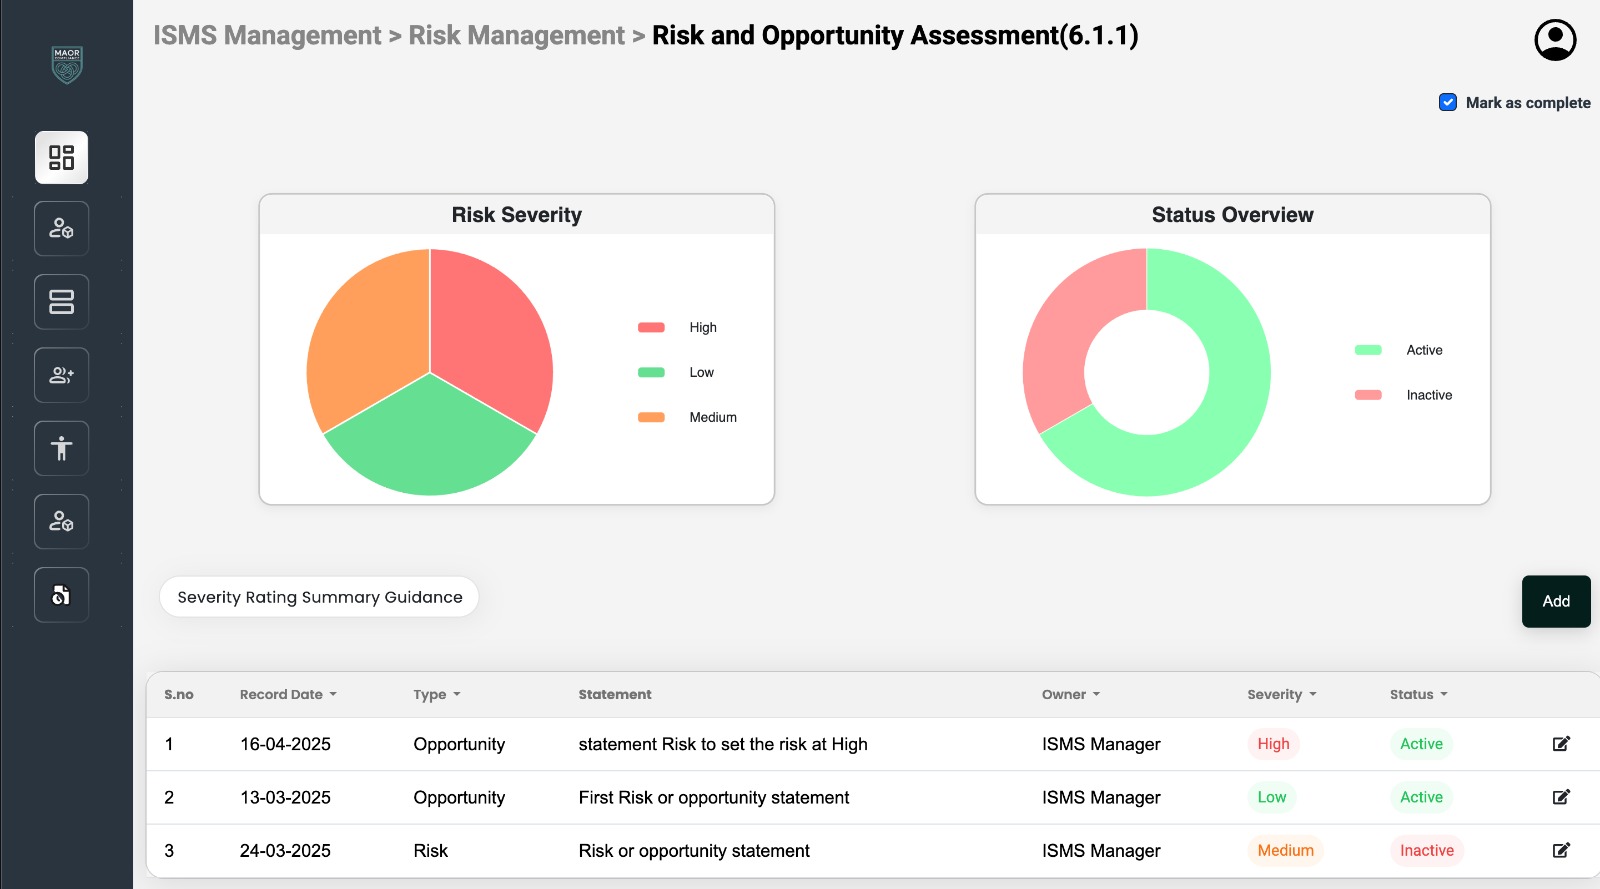Viewport: 1600px width, 889px height.
Task: Click the Active status badge in row 1
Action: (x=1421, y=744)
